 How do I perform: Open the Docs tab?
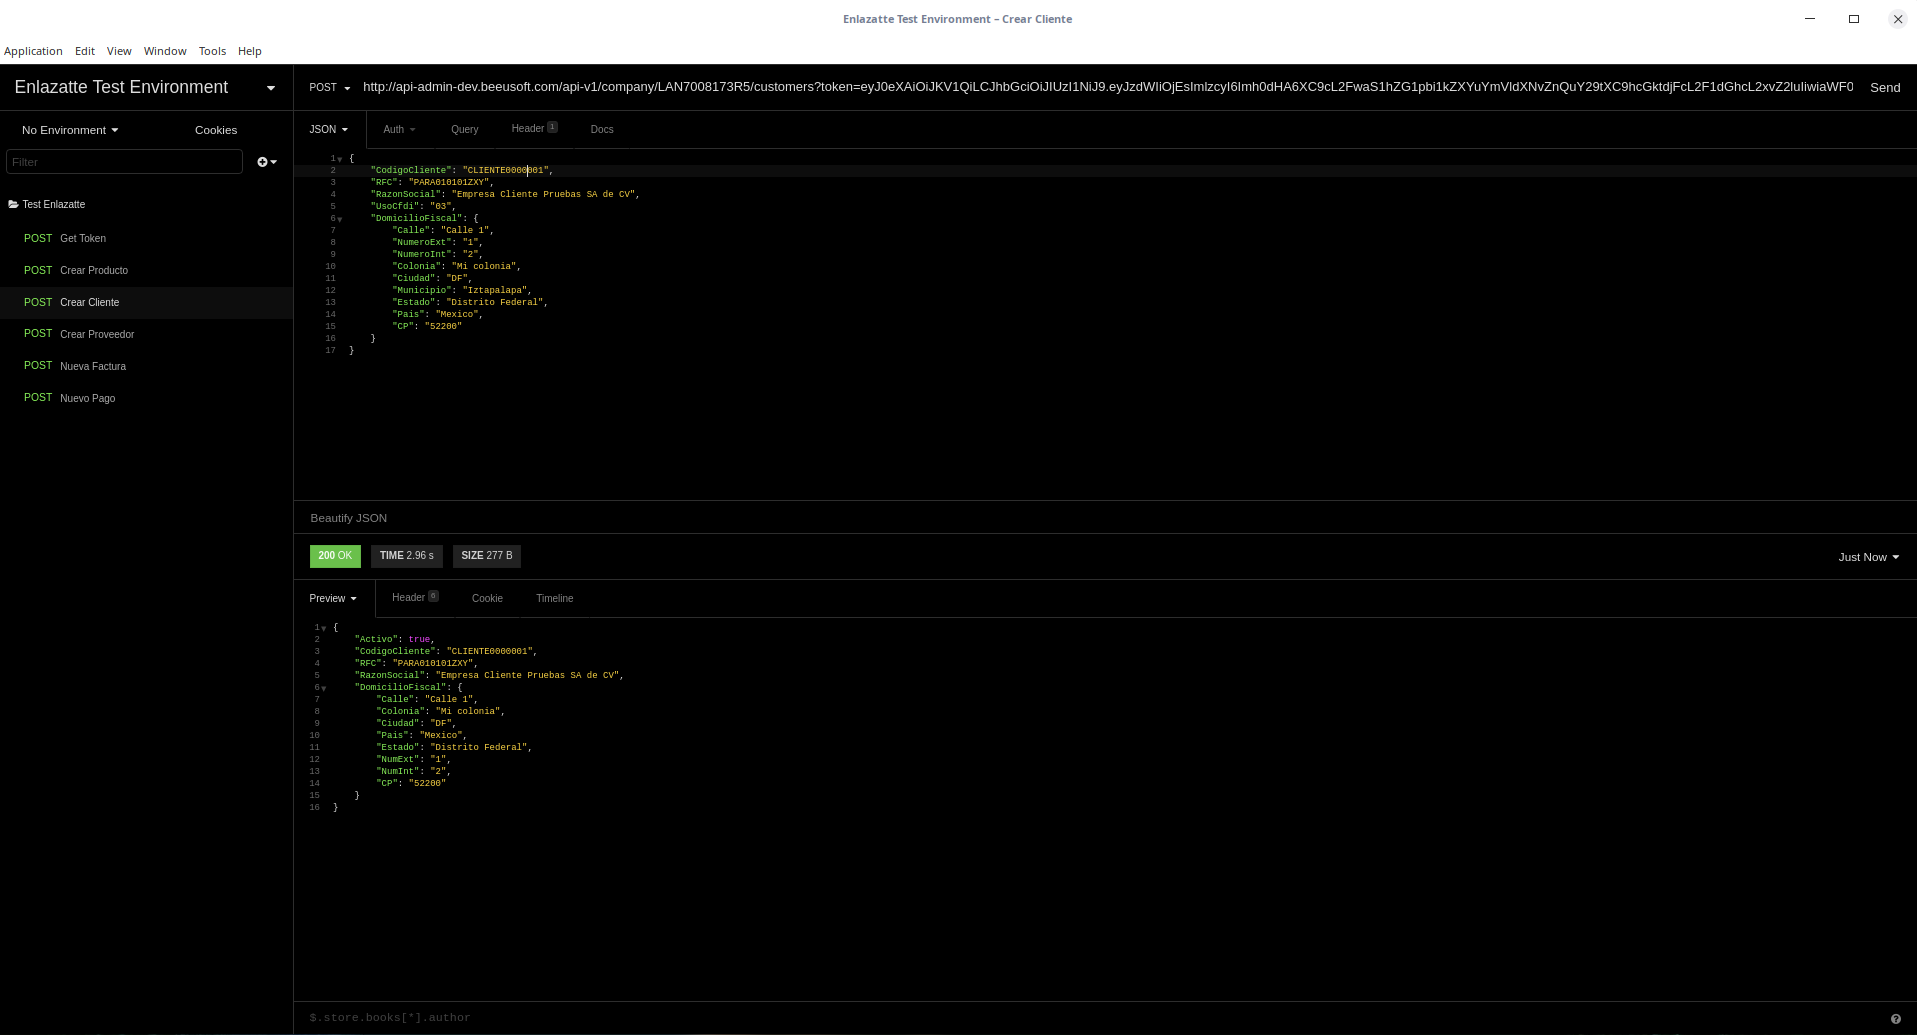coord(601,129)
